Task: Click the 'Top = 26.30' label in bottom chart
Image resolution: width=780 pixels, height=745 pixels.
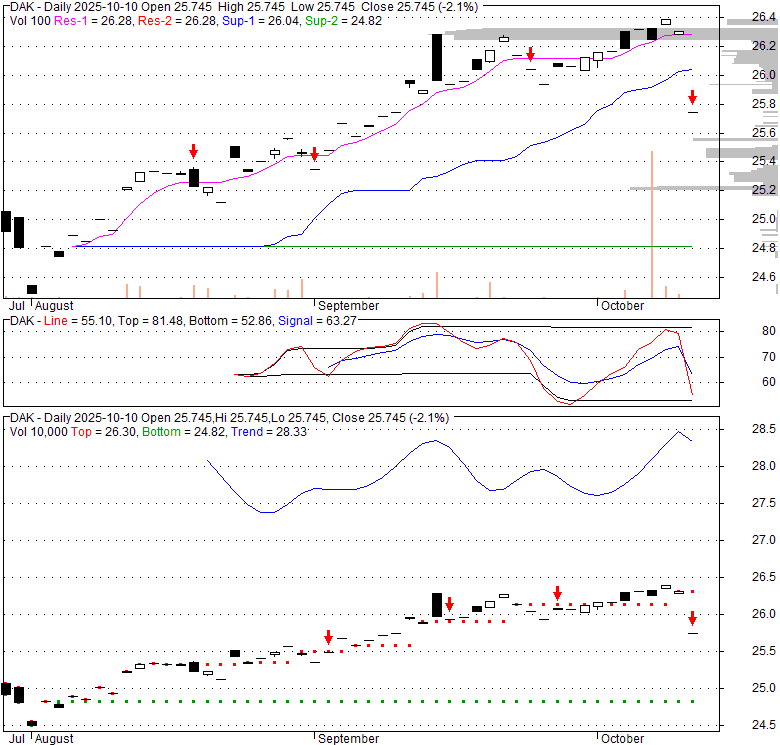Action: pyautogui.click(x=103, y=432)
